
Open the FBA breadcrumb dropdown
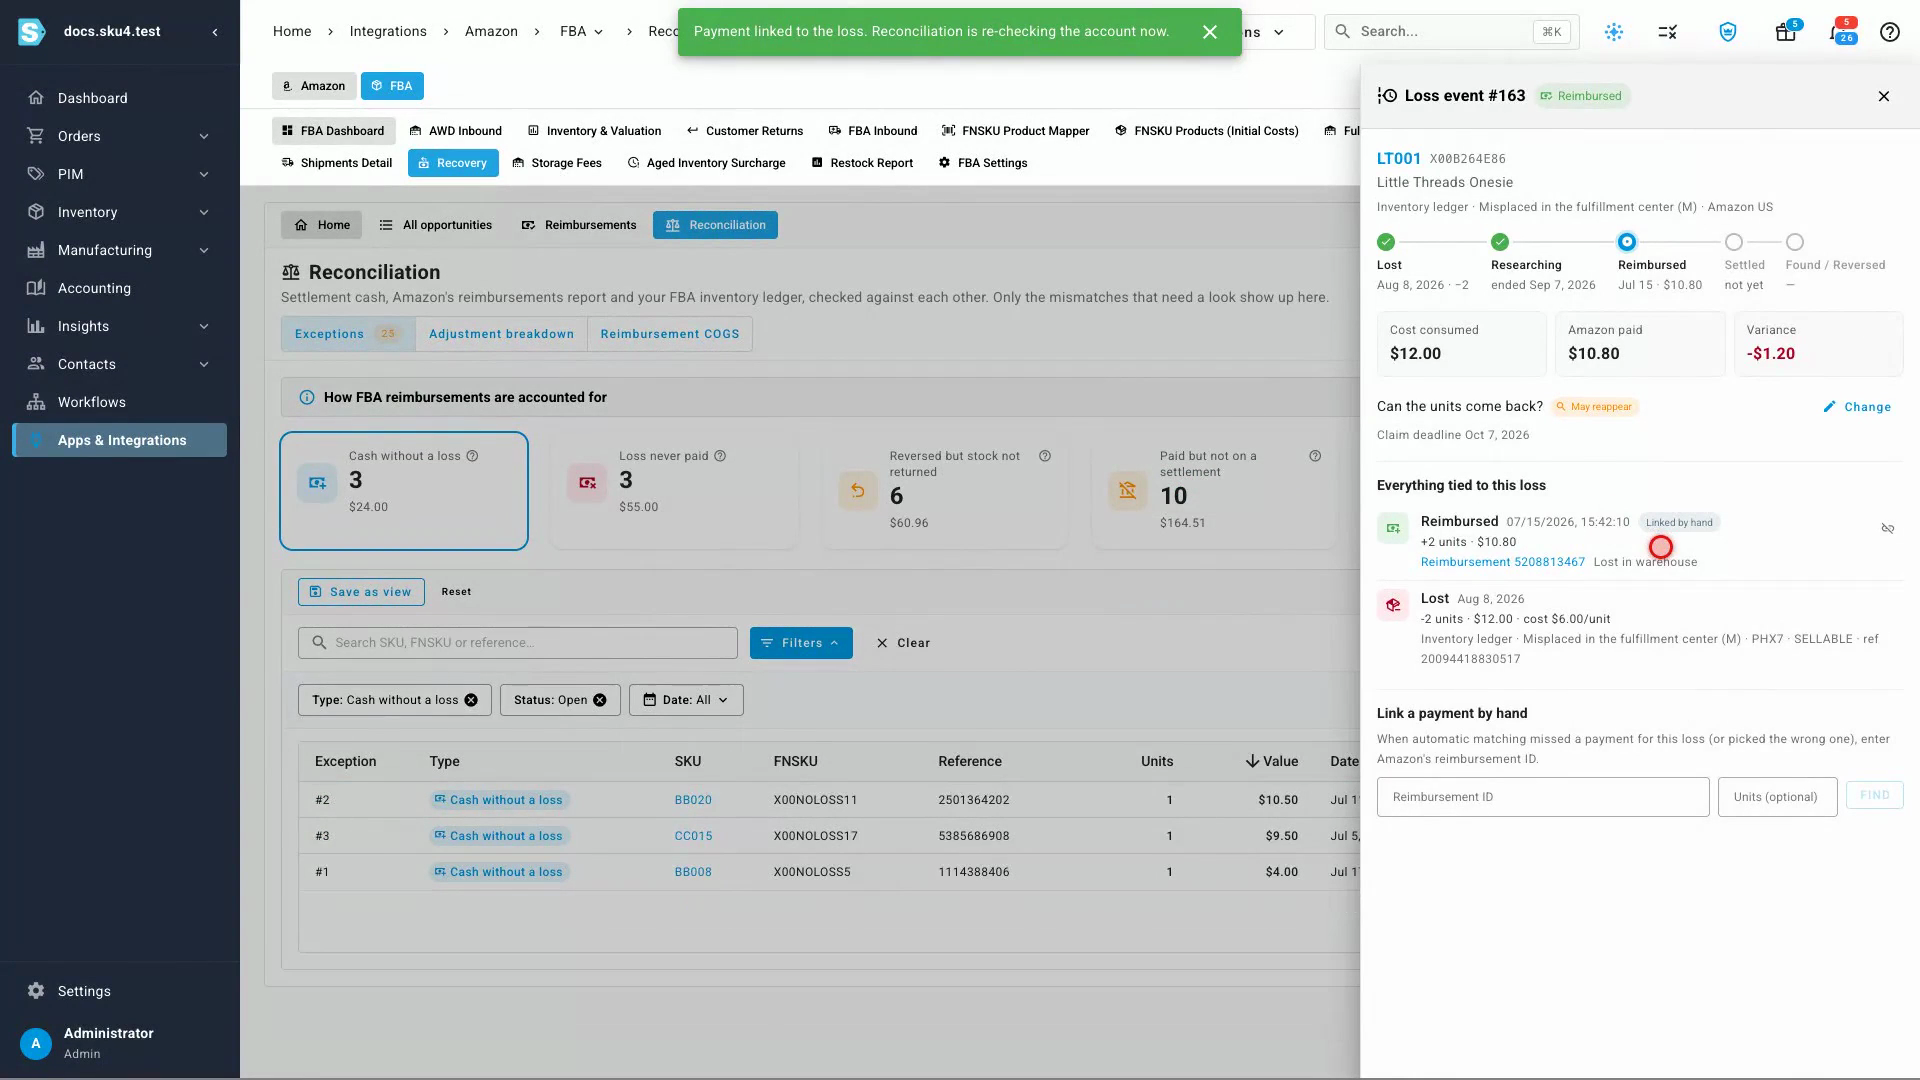[x=582, y=32]
